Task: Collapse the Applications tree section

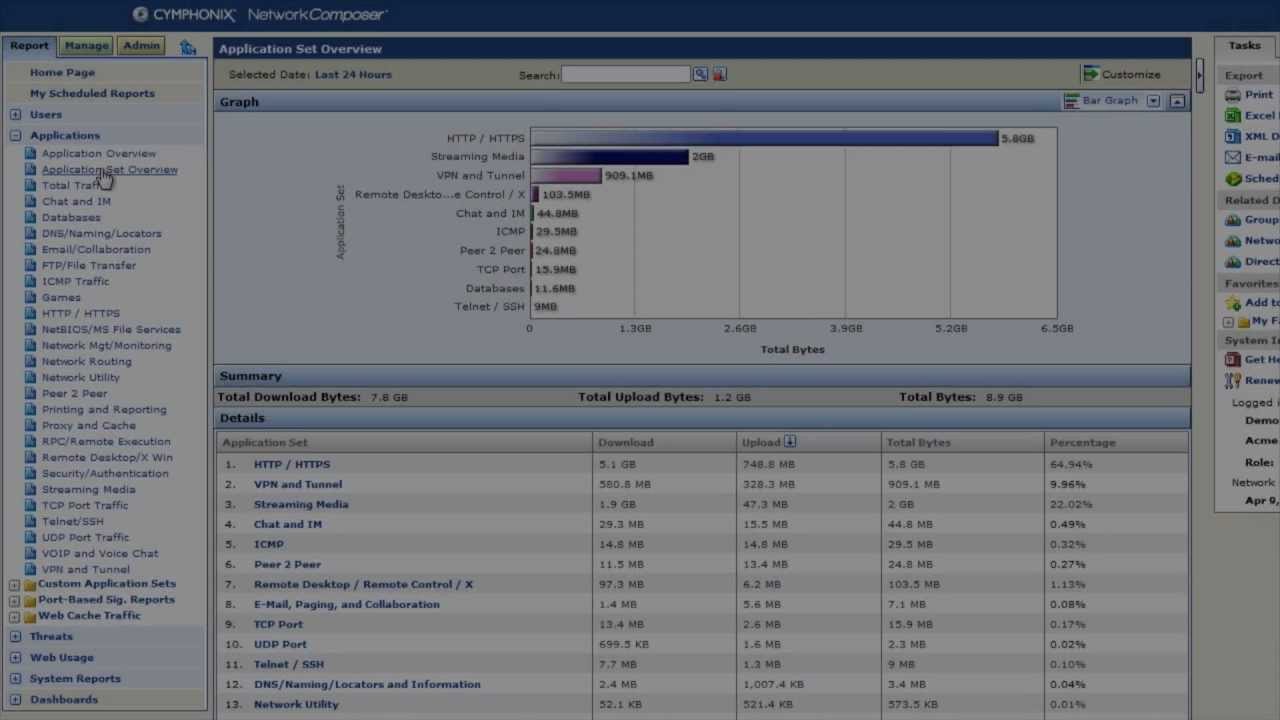Action: click(15, 135)
